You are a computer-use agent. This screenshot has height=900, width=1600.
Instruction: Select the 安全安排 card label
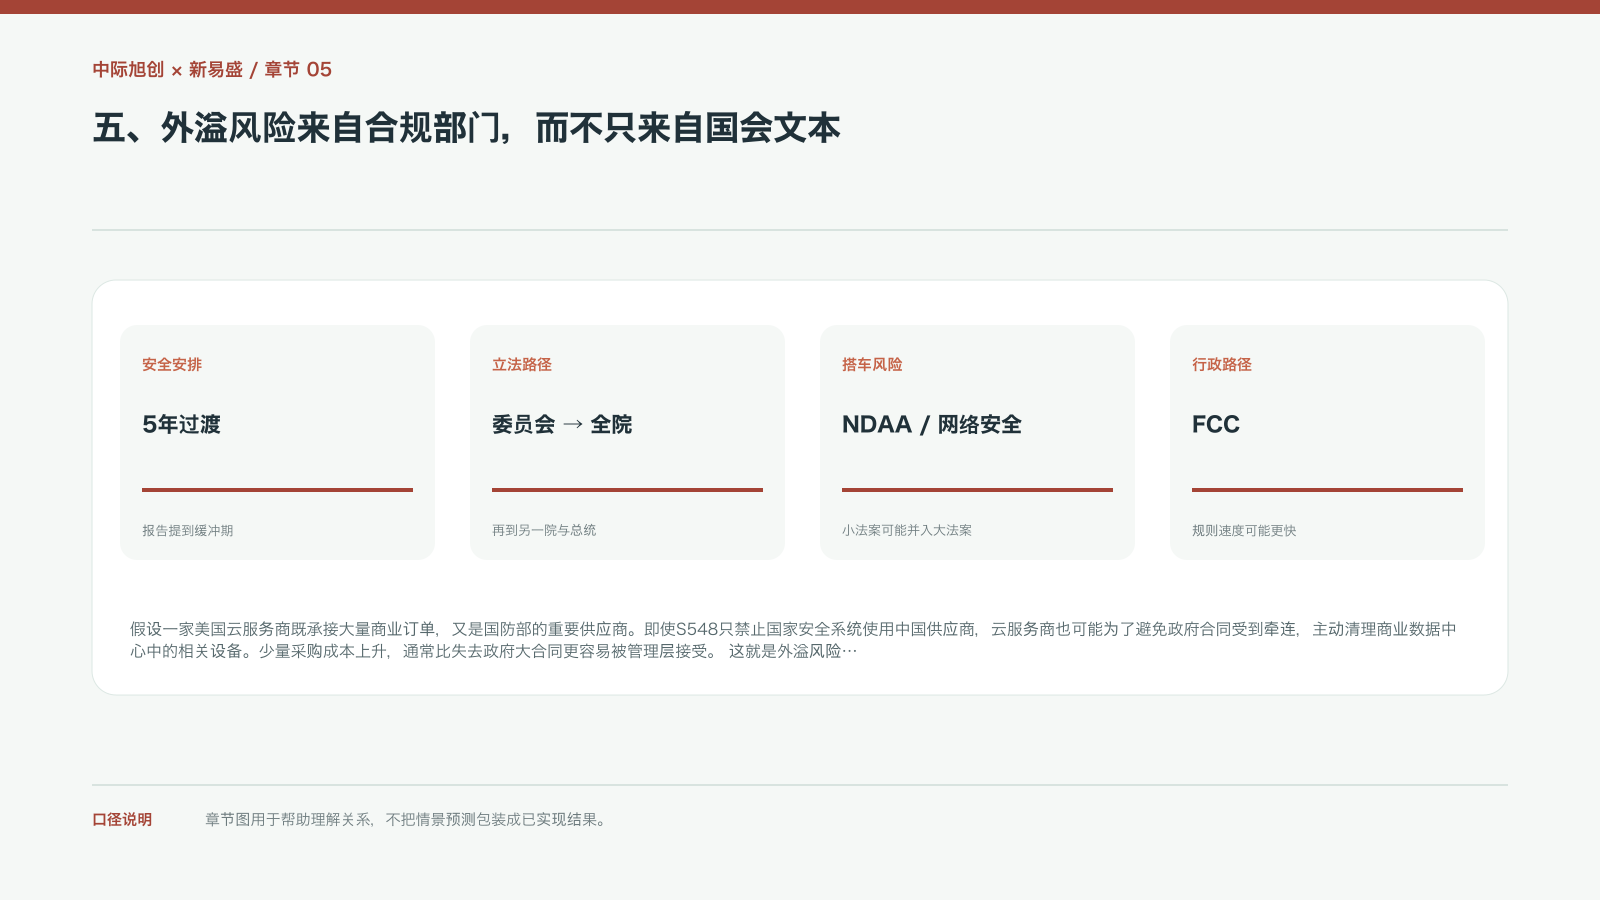[x=172, y=364]
